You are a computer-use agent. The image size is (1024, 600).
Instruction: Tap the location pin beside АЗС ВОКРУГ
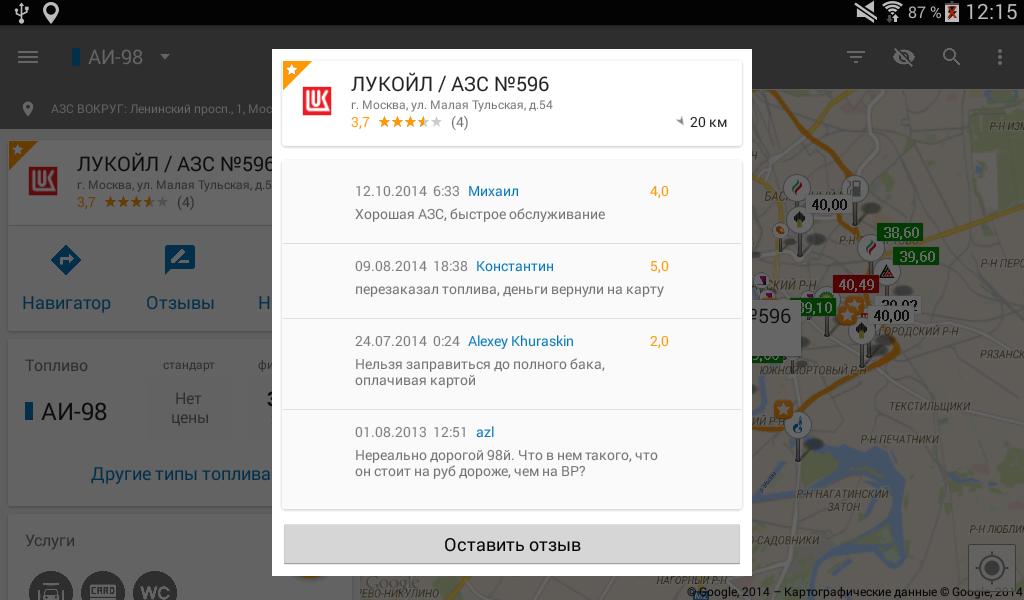[27, 109]
